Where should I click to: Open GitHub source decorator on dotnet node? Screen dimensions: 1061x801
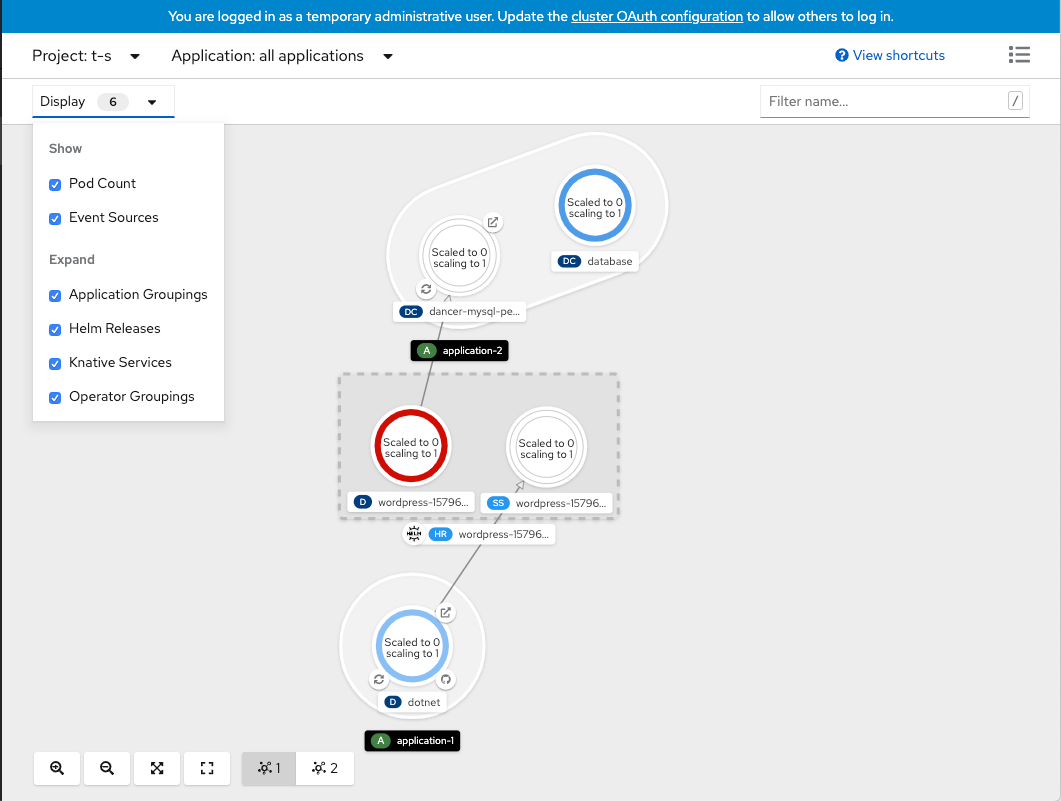pyautogui.click(x=445, y=679)
